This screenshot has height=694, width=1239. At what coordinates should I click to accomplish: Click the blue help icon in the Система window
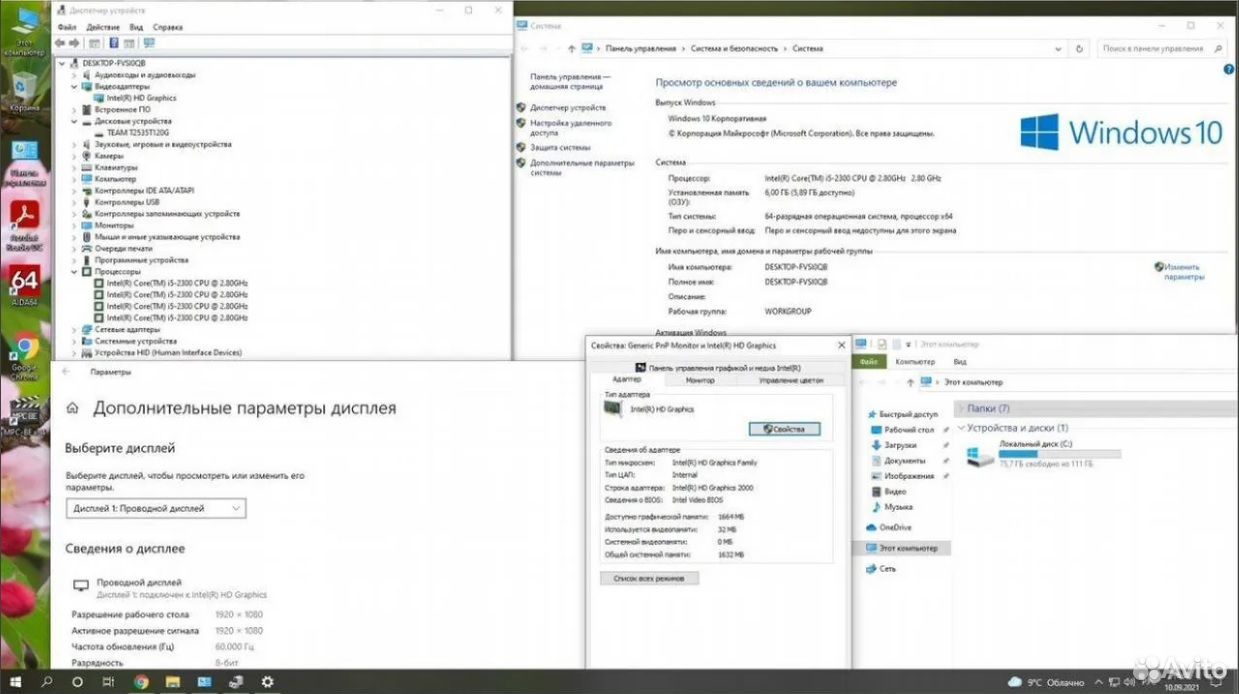pos(1228,69)
